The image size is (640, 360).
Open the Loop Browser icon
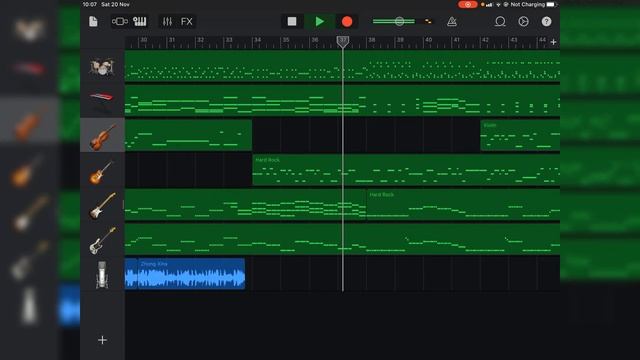pos(500,22)
